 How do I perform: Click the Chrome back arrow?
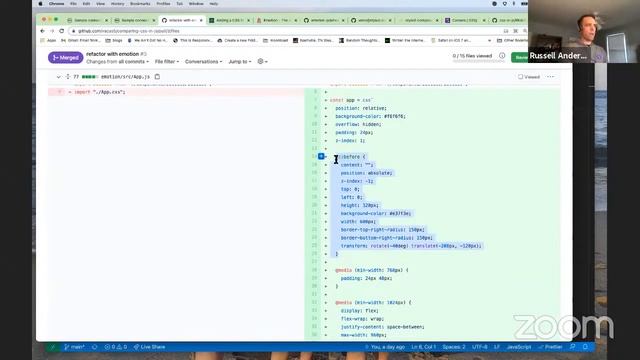pos(42,31)
